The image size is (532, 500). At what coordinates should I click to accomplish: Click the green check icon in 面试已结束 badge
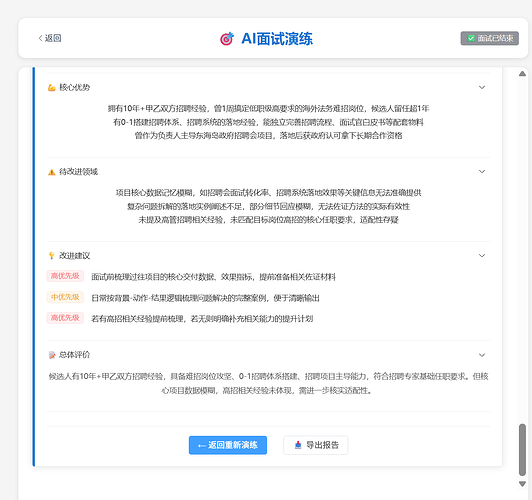(x=471, y=38)
